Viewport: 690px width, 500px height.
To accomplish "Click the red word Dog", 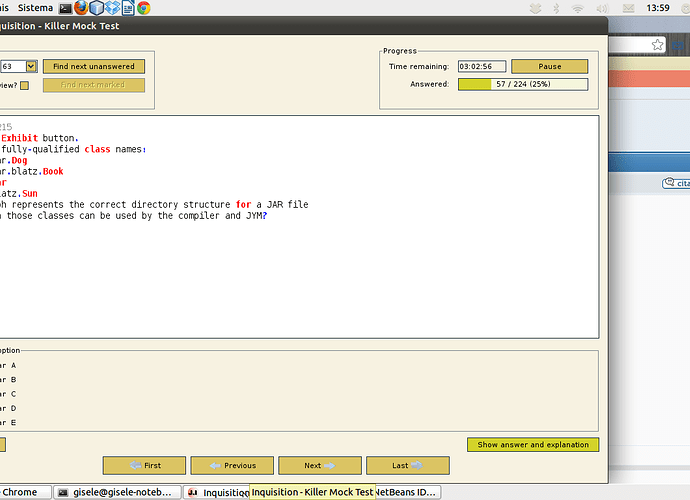I will [19, 160].
